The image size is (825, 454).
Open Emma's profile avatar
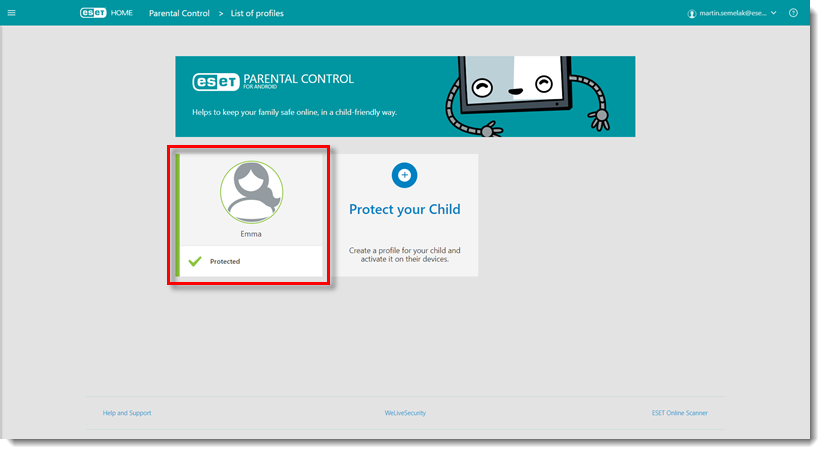pos(251,191)
